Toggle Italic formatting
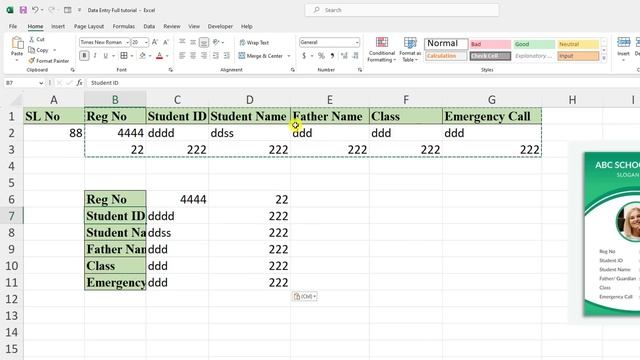The image size is (640, 360). pyautogui.click(x=95, y=55)
